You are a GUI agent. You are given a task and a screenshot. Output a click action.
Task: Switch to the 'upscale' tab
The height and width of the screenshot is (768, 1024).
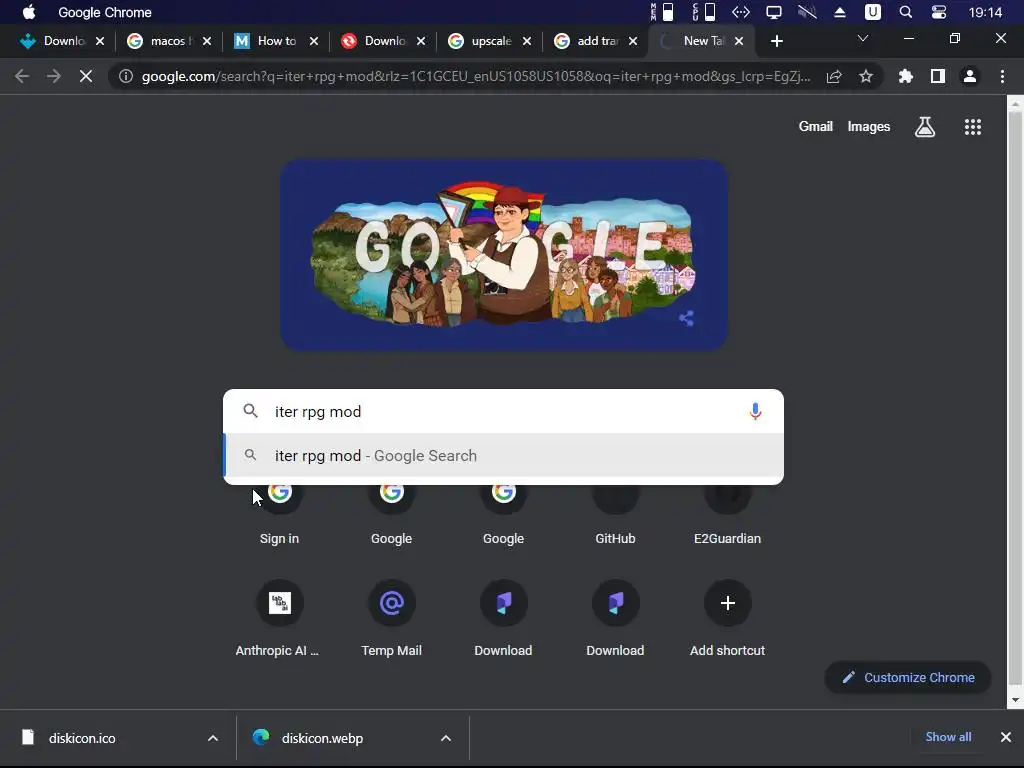[x=490, y=41]
